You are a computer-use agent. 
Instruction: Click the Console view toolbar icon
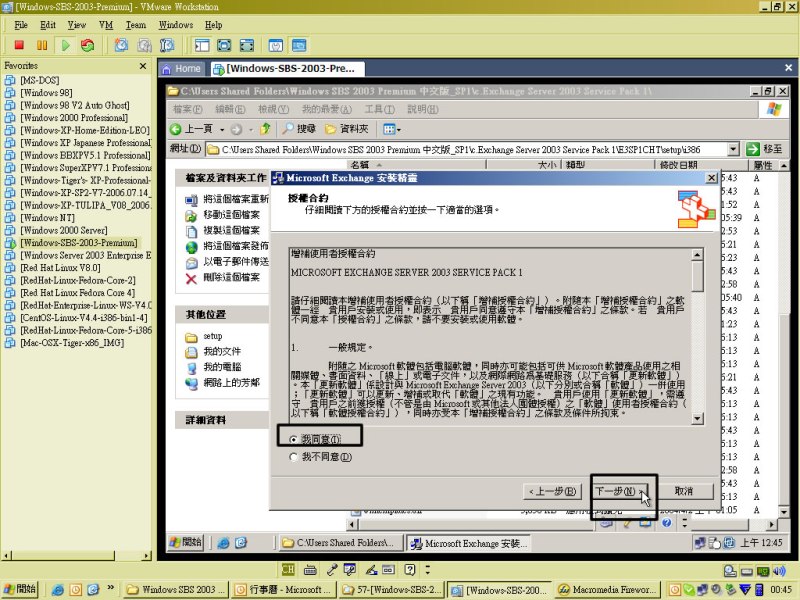click(299, 45)
